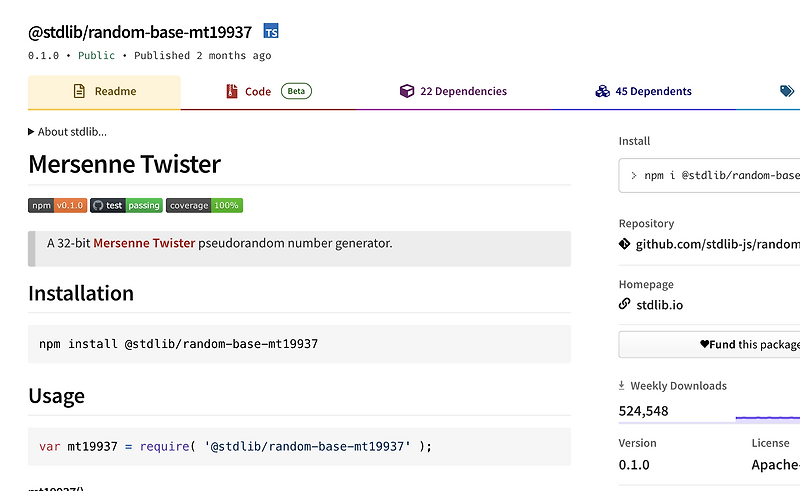This screenshot has width=800, height=491.
Task: Expand the About stdlib disclosure triangle
Action: point(32,132)
